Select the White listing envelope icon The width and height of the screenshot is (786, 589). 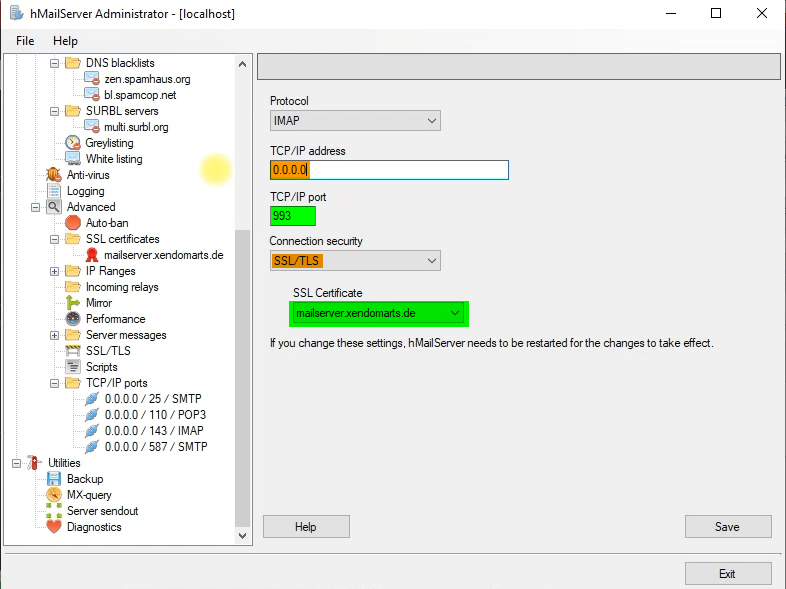73,159
